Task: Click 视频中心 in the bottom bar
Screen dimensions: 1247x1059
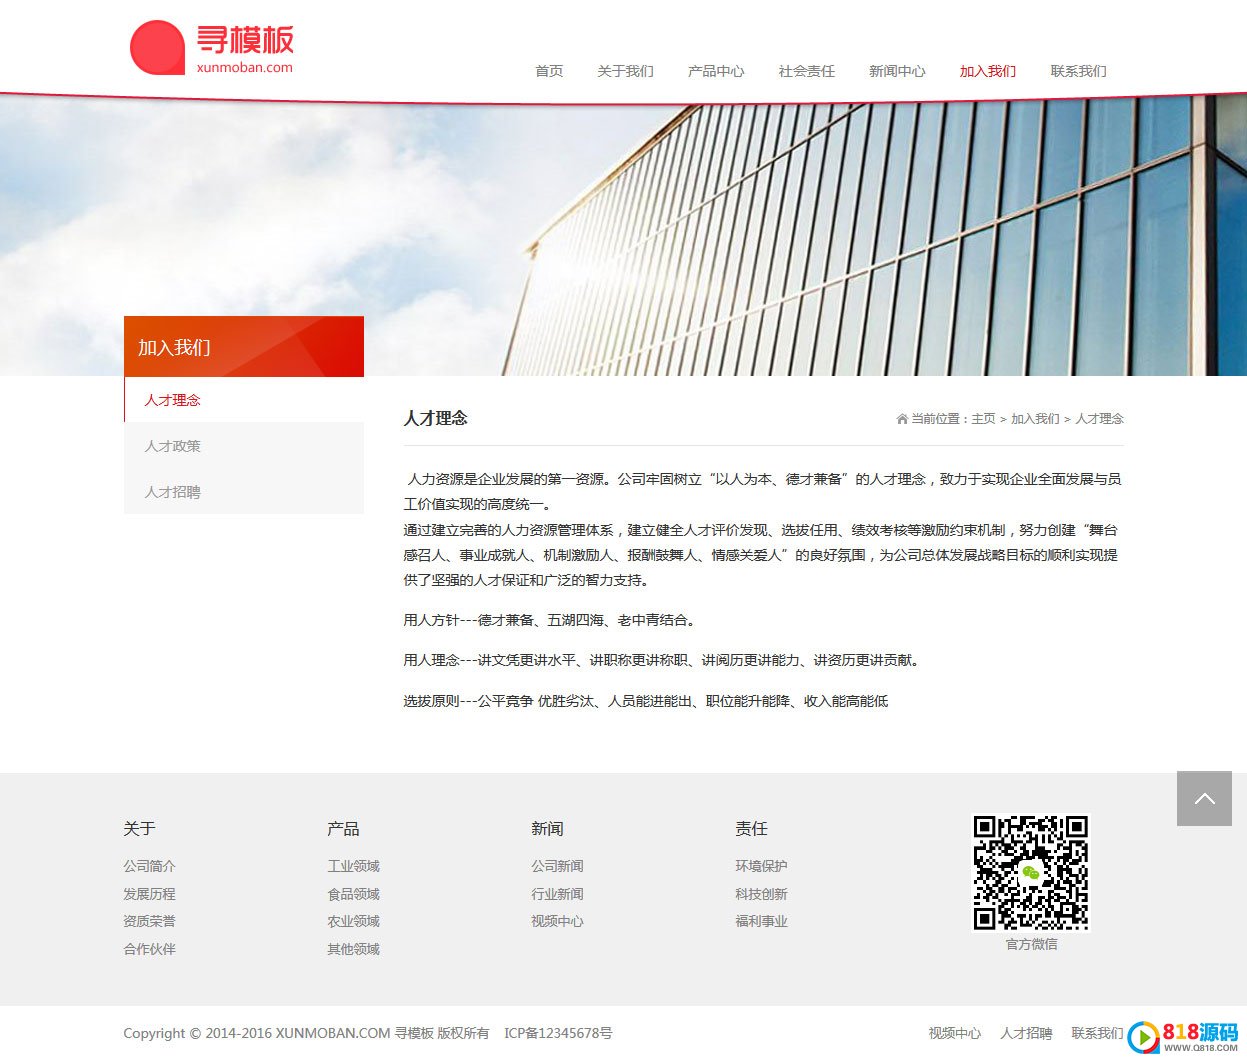Action: [954, 1033]
